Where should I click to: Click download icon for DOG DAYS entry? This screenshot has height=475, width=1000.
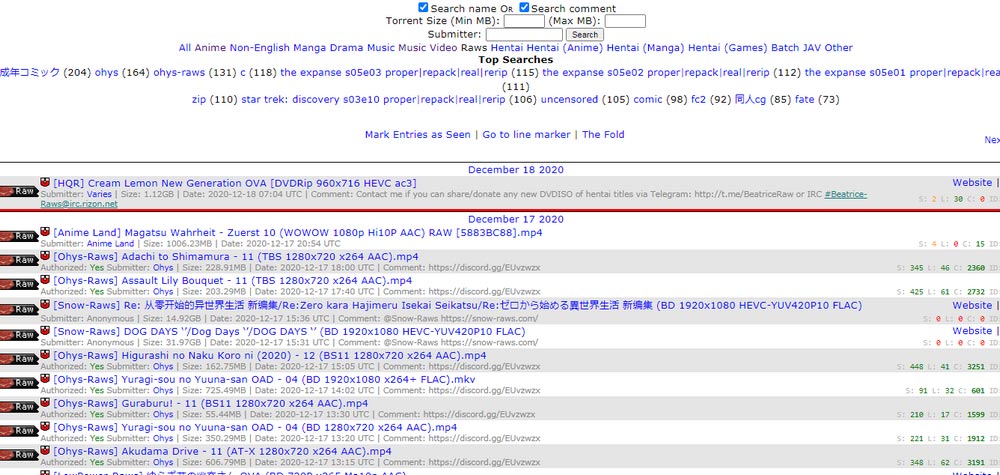(45, 331)
